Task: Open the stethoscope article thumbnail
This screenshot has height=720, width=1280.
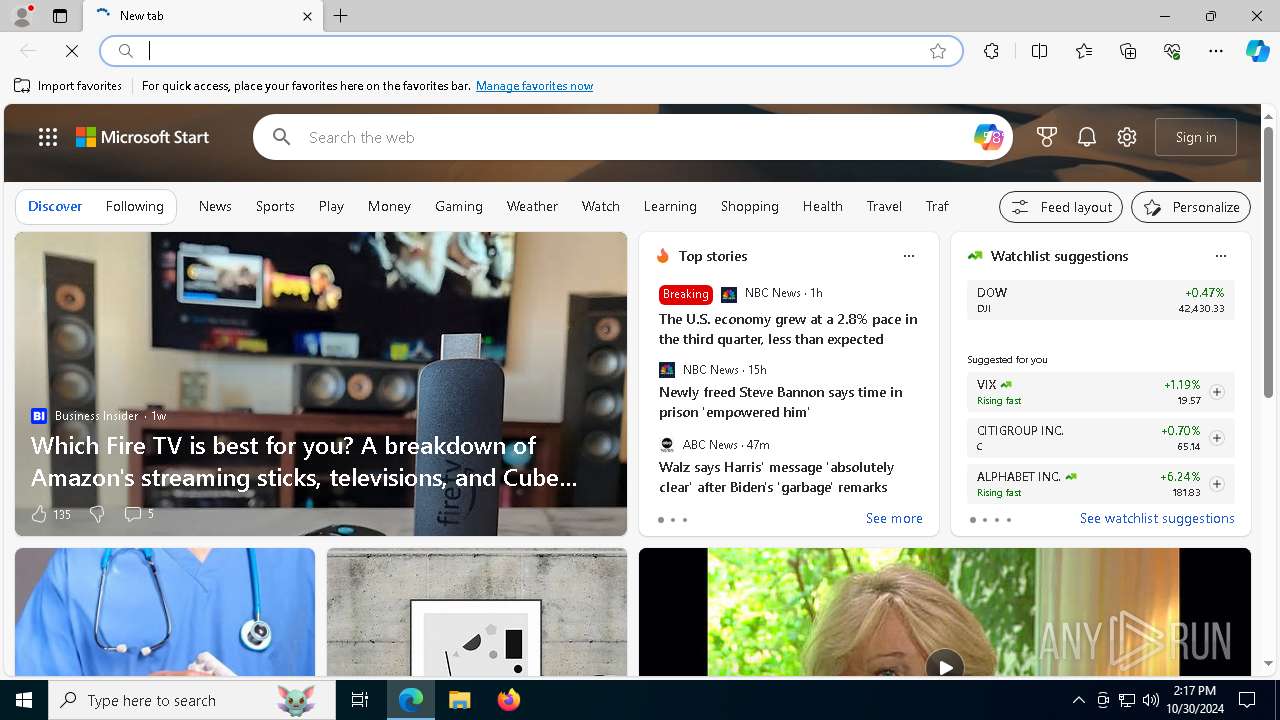Action: pos(165,612)
